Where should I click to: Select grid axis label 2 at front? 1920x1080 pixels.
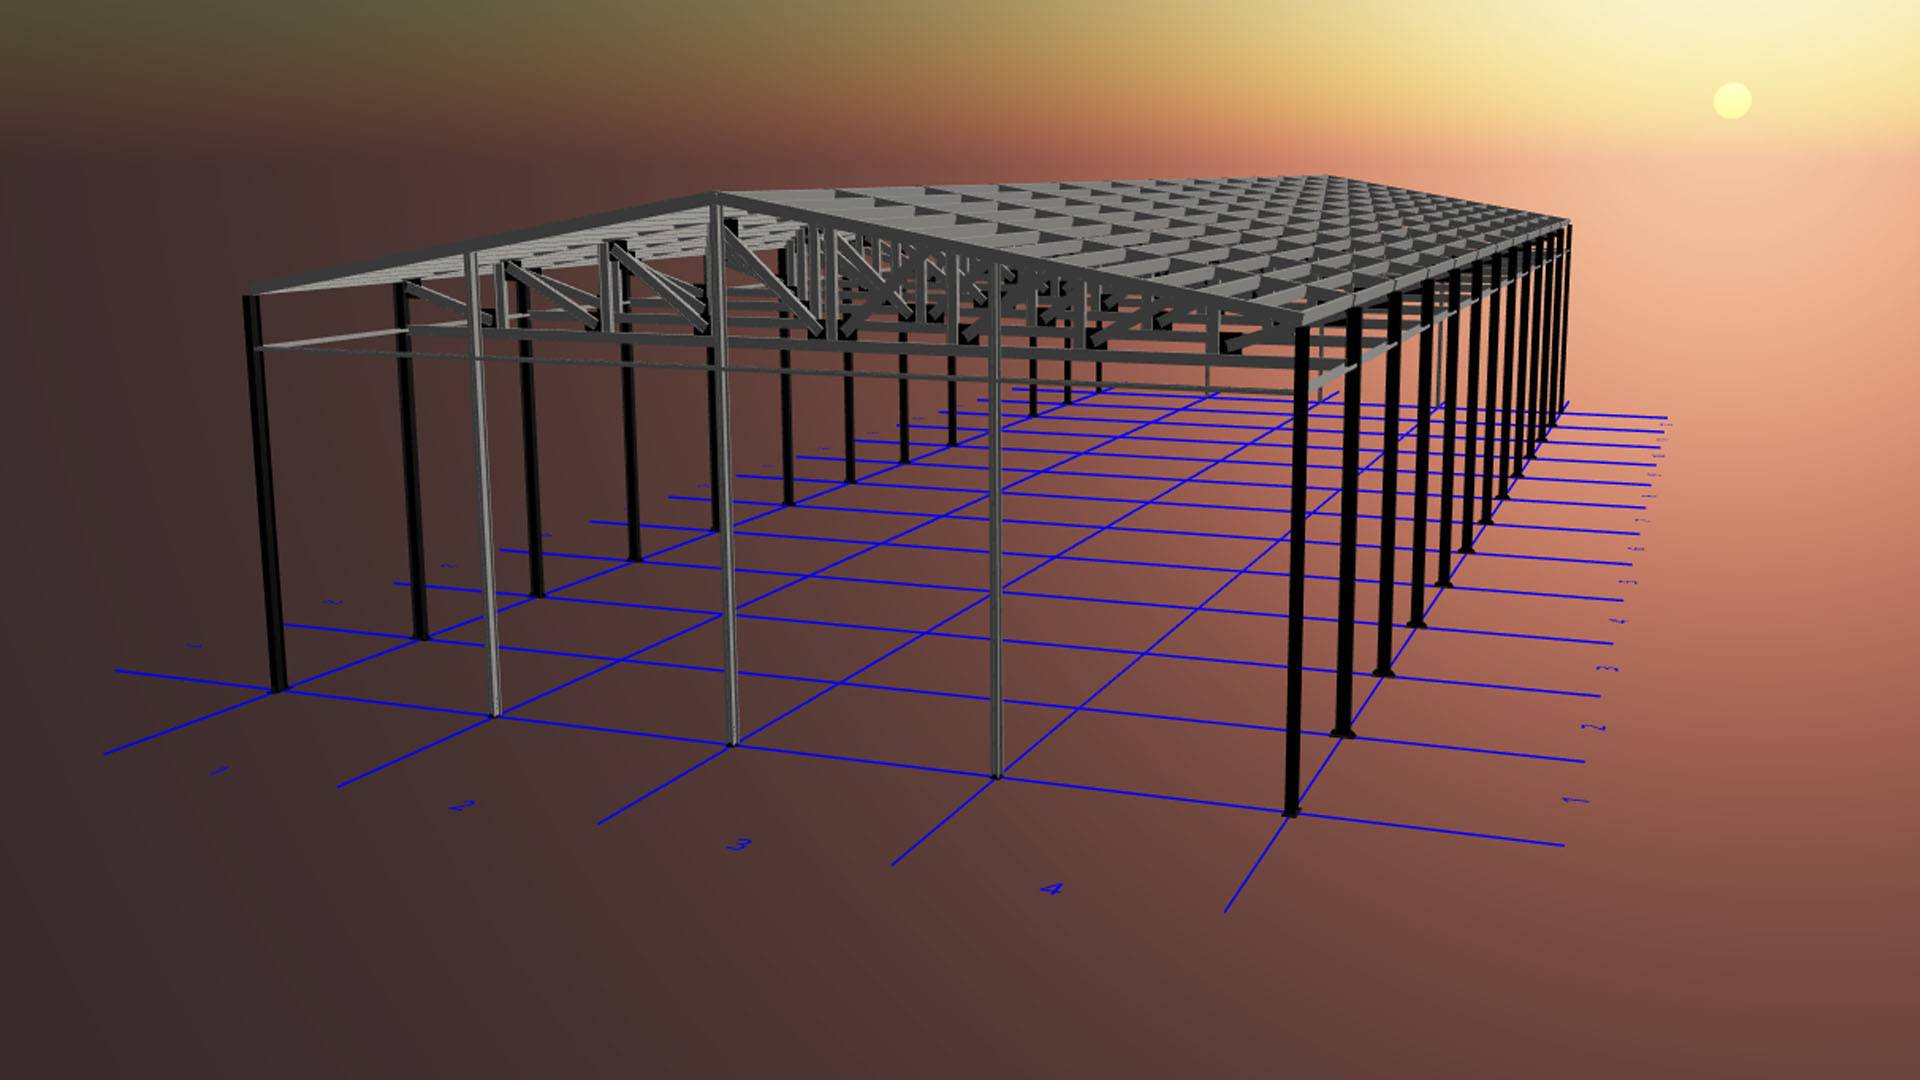point(461,804)
